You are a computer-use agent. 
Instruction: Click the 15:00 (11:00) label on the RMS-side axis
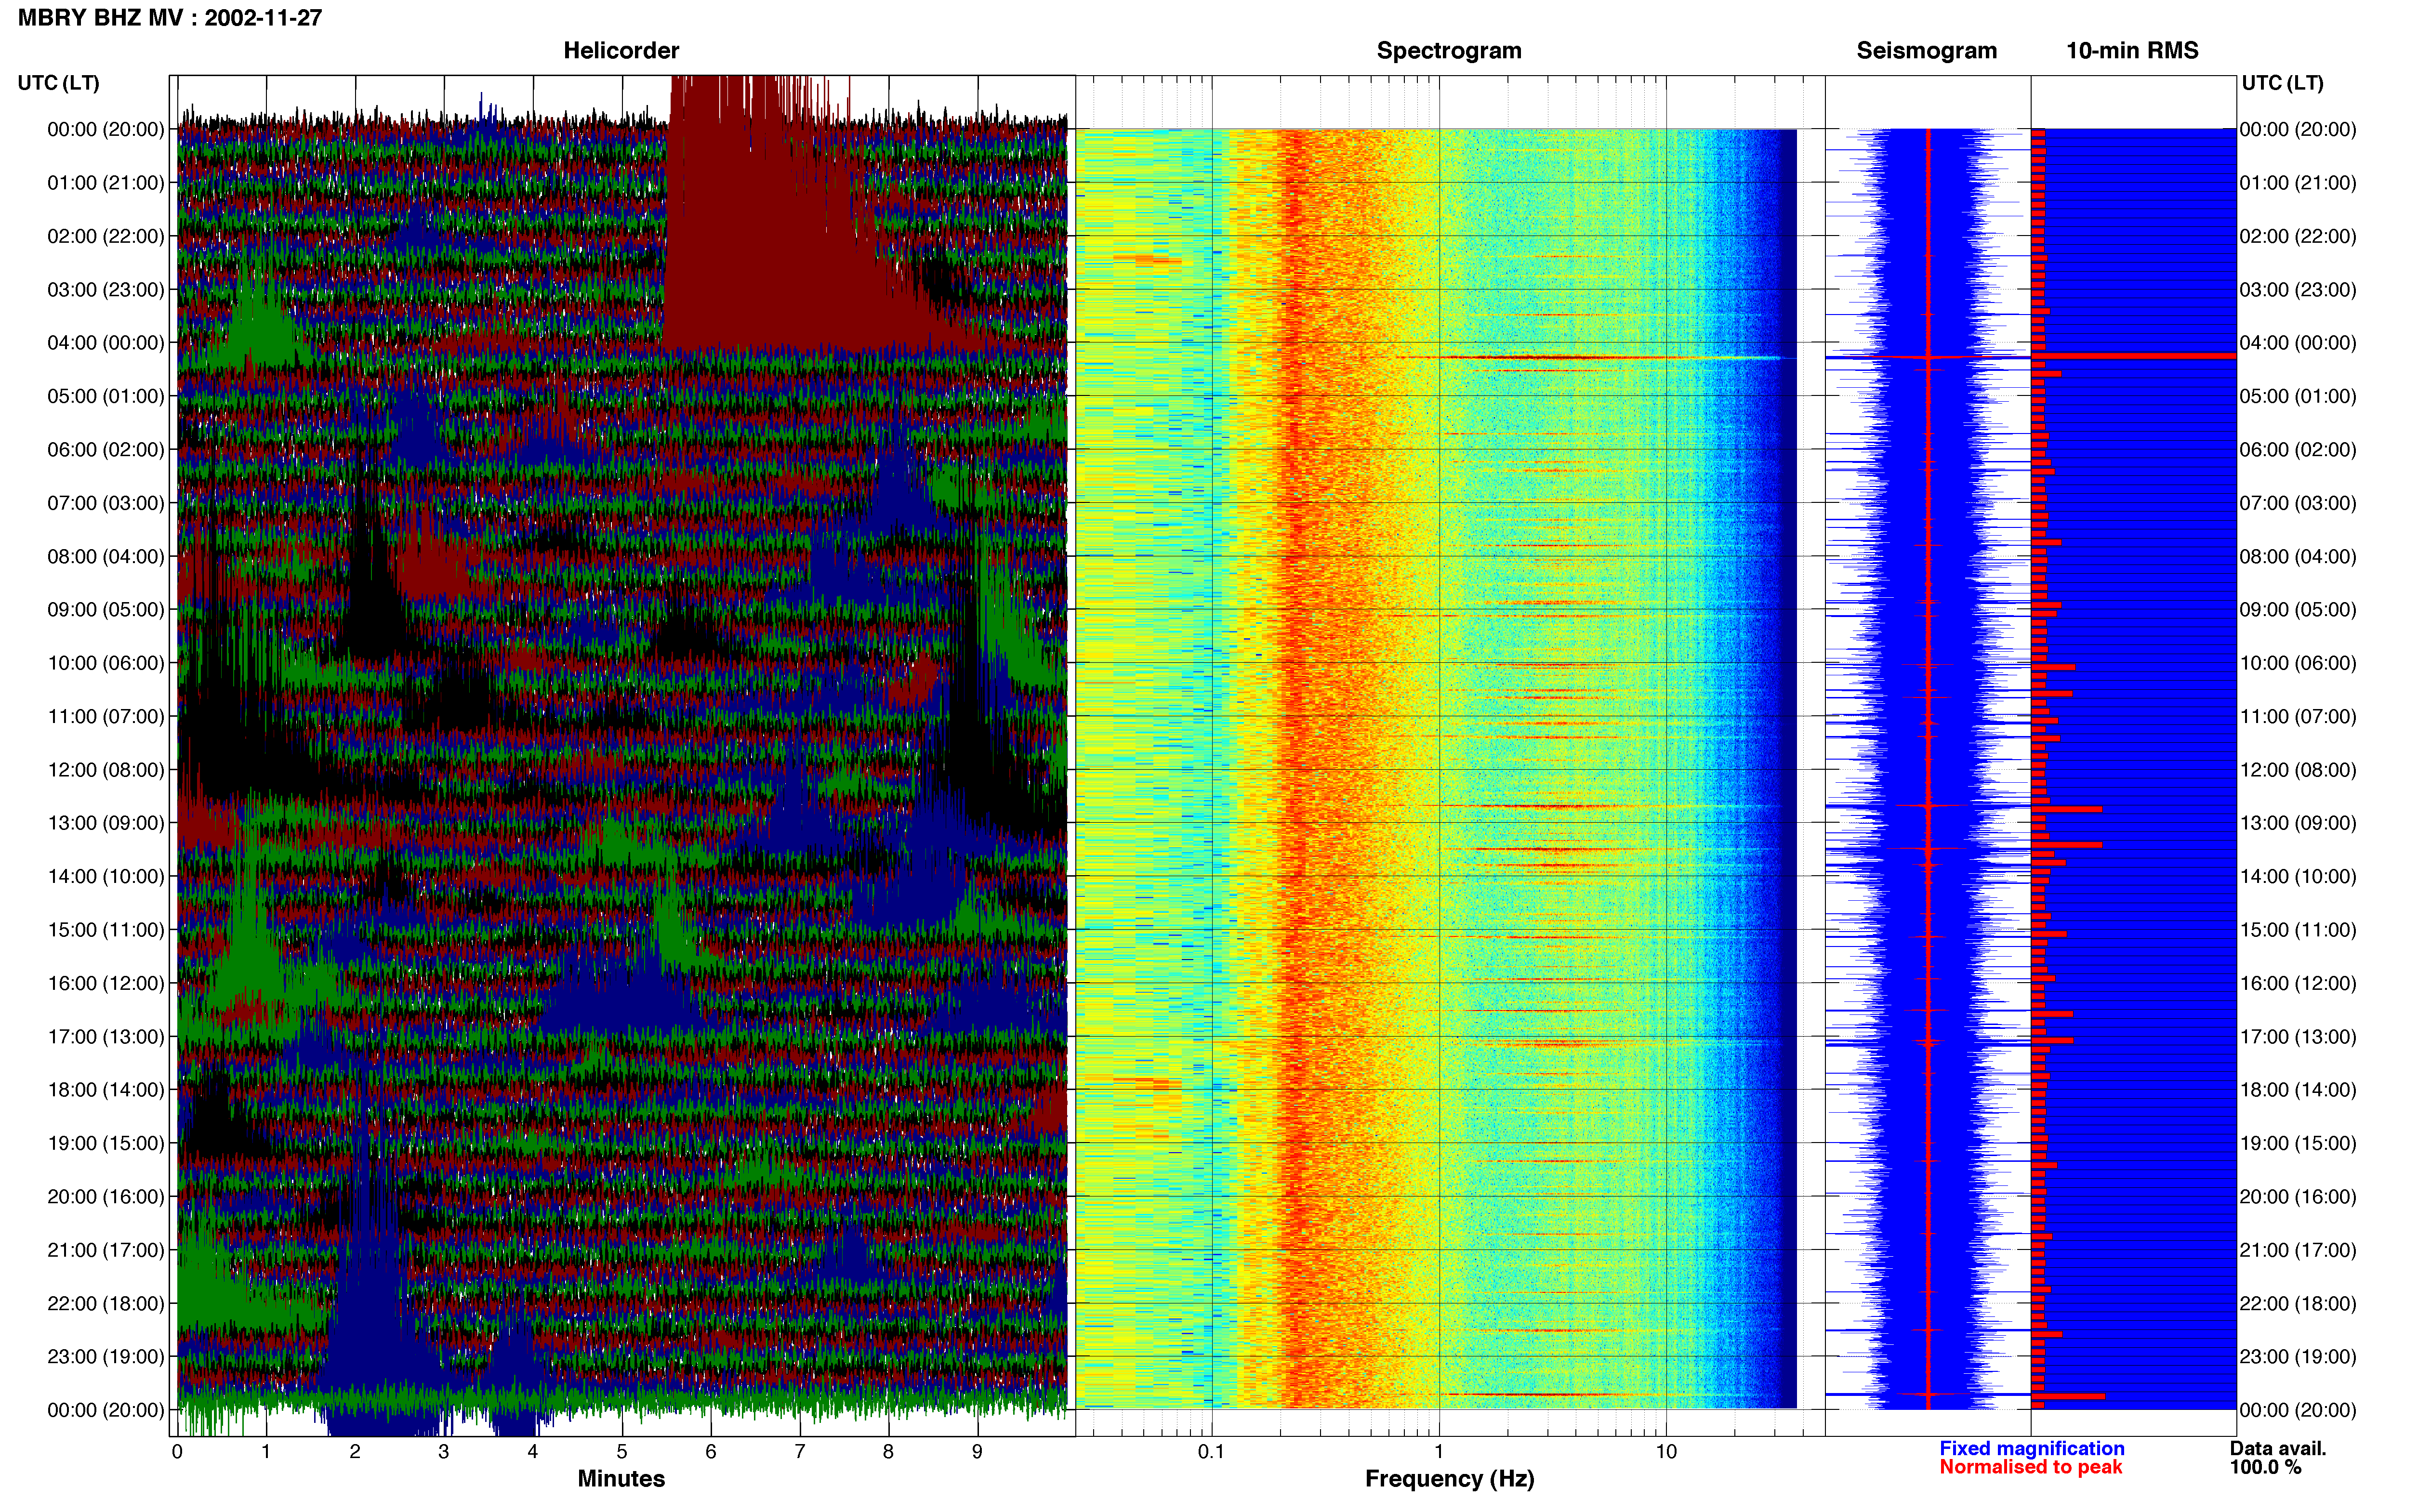pyautogui.click(x=2298, y=930)
